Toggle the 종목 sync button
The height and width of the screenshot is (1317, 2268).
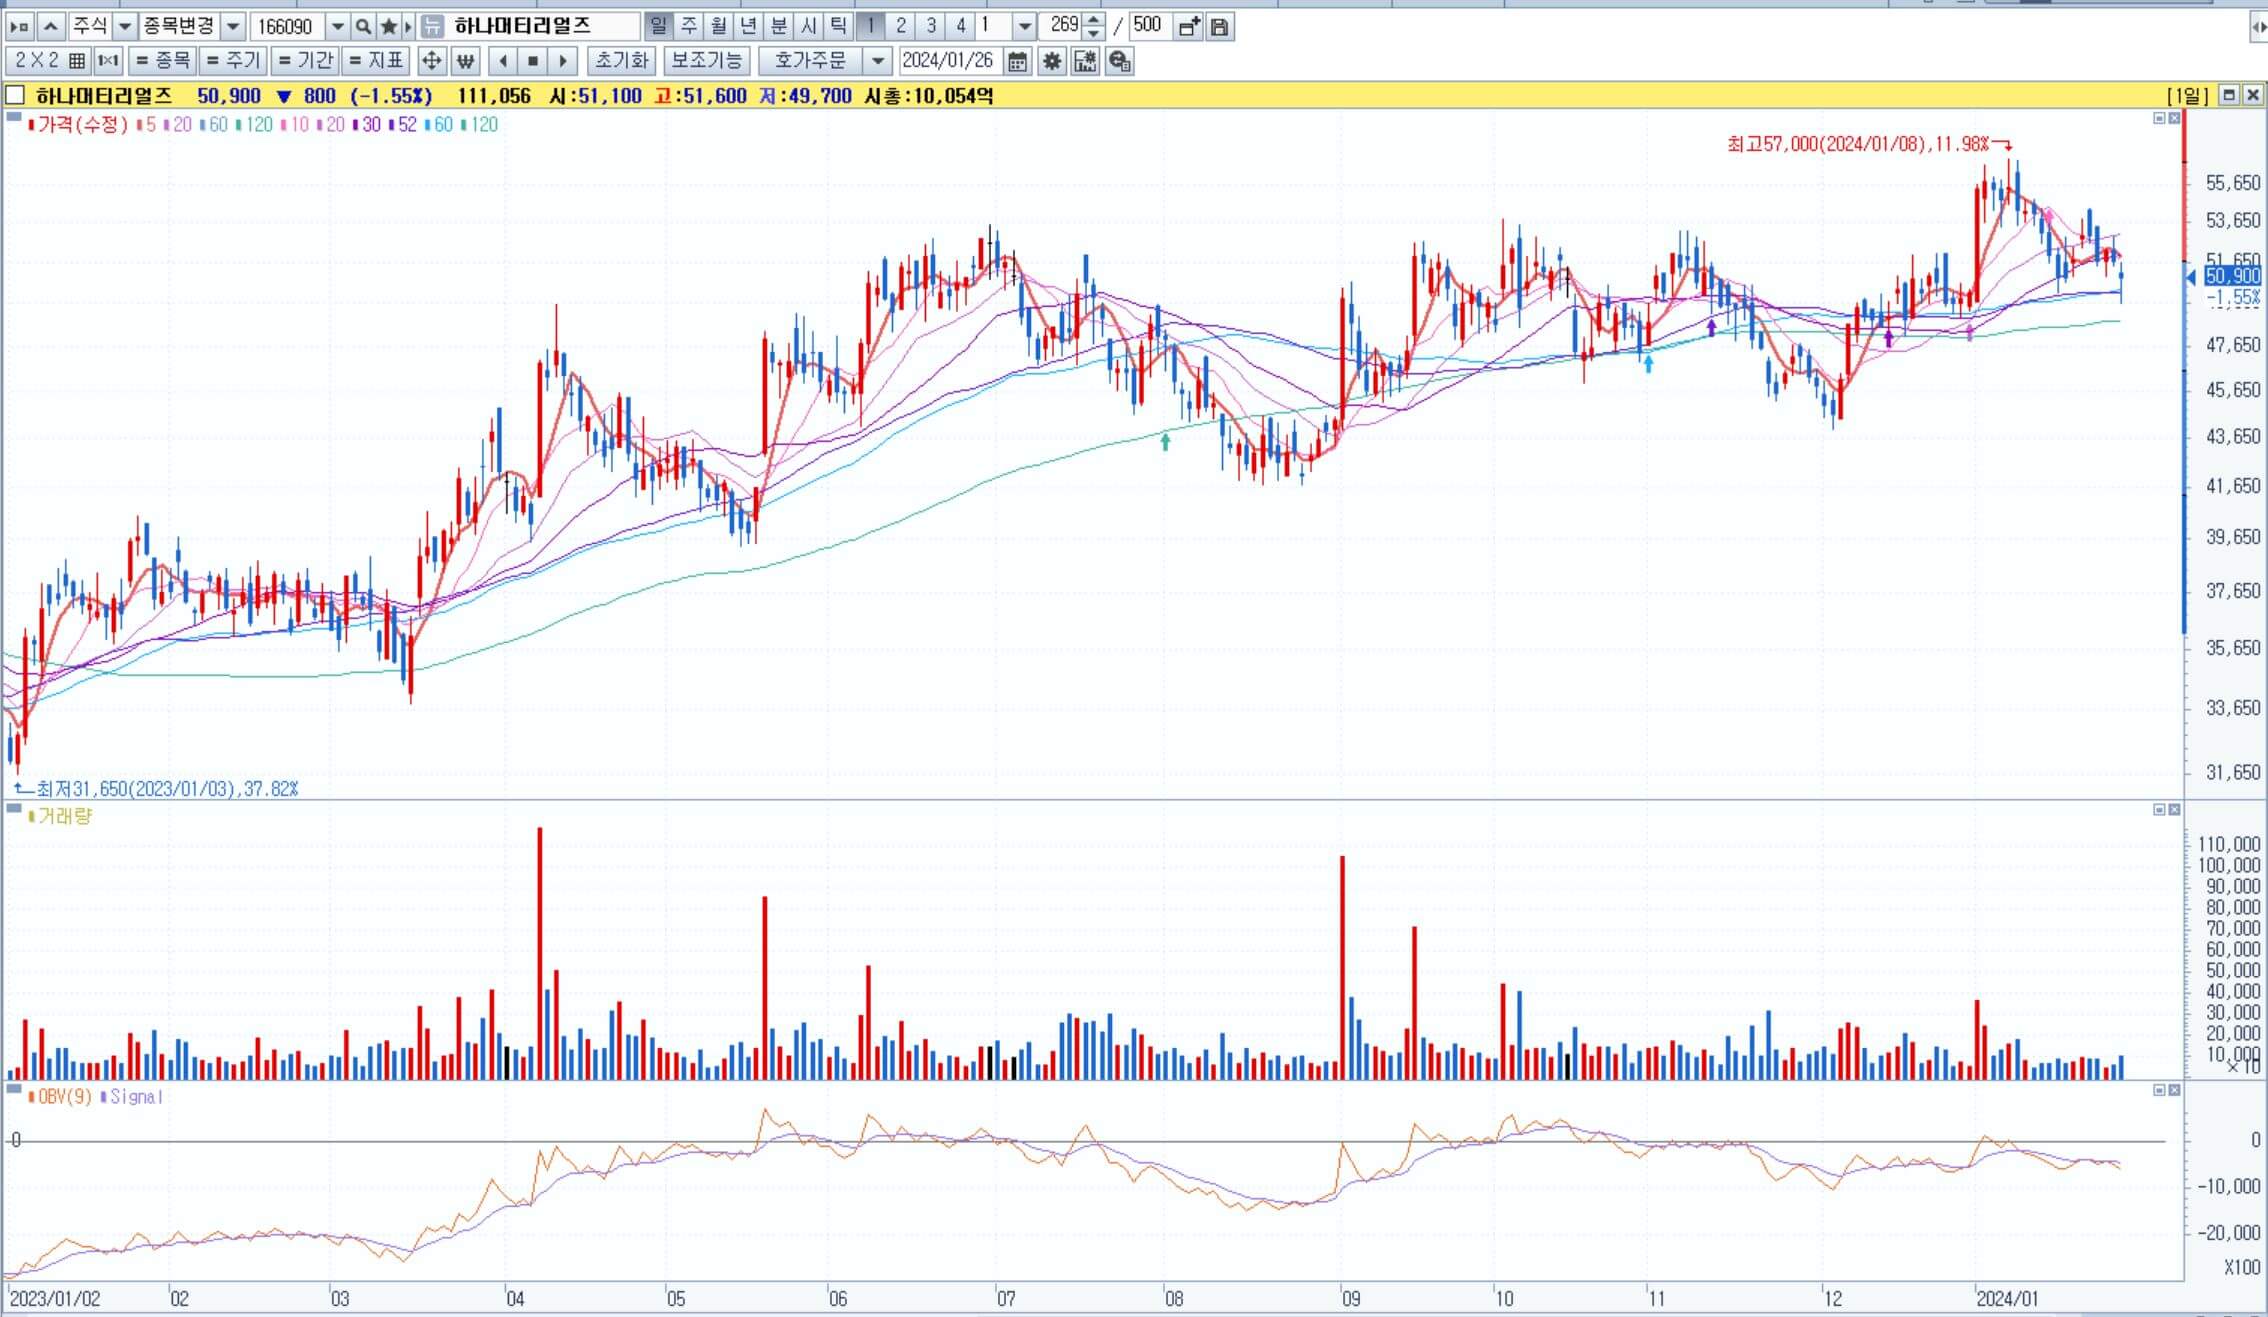coord(161,61)
